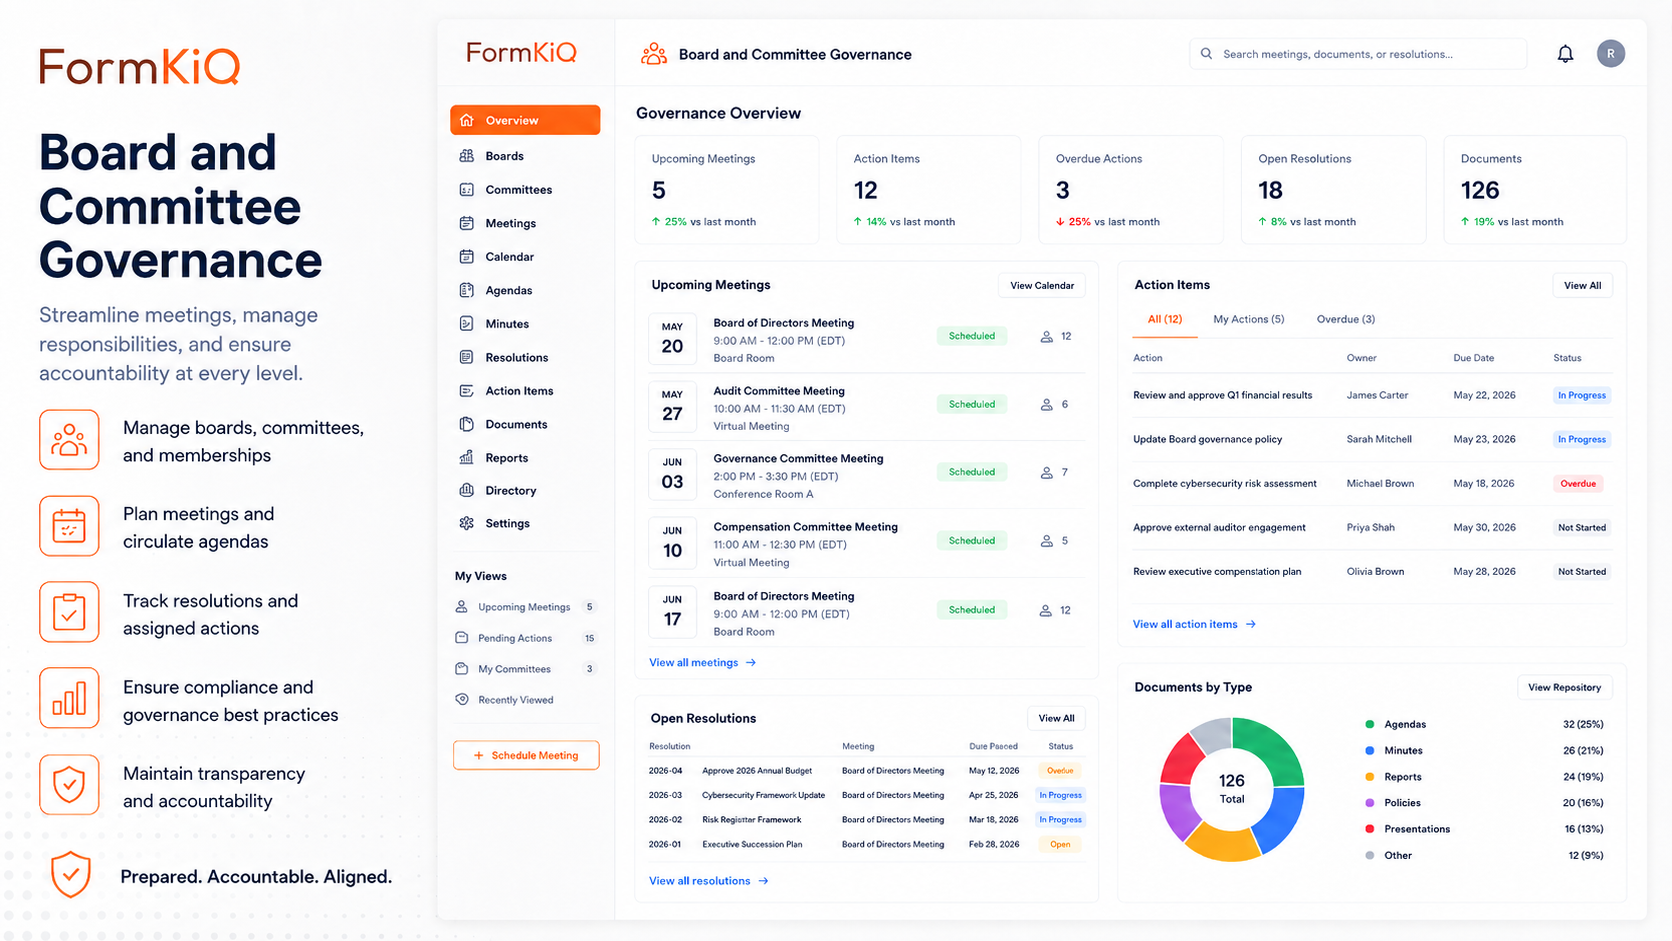
Task: Click the Minutes sidebar icon
Action: 466,324
